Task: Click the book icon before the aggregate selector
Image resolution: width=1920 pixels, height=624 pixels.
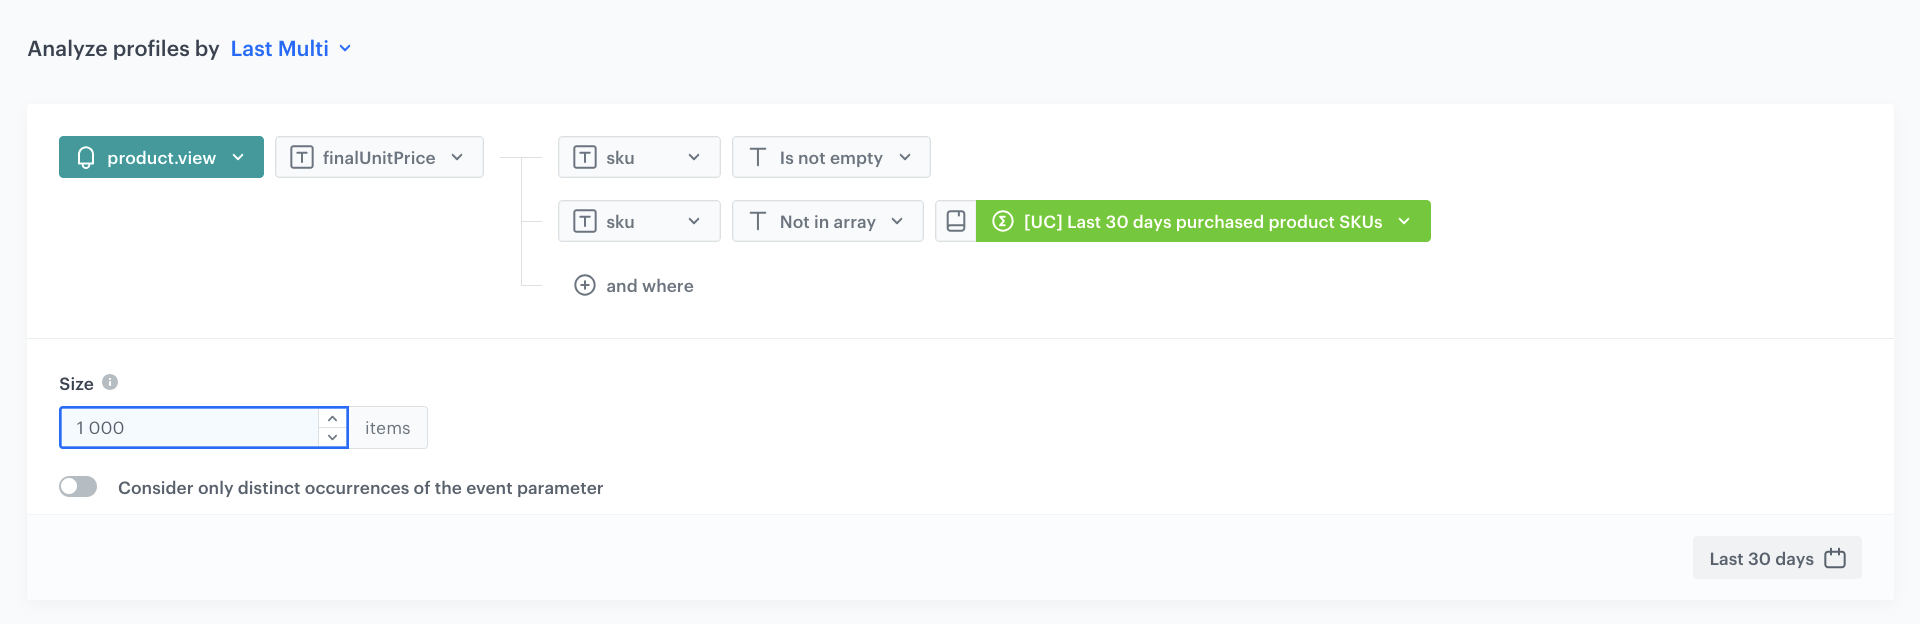Action: click(956, 221)
